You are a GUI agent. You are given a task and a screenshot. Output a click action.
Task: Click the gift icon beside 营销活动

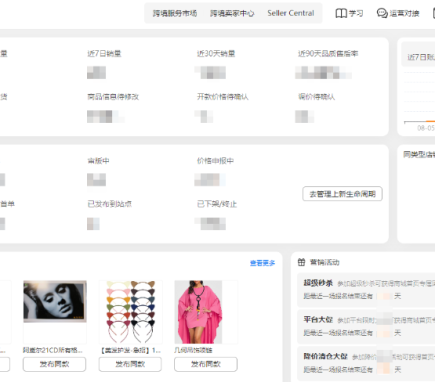[x=301, y=262]
